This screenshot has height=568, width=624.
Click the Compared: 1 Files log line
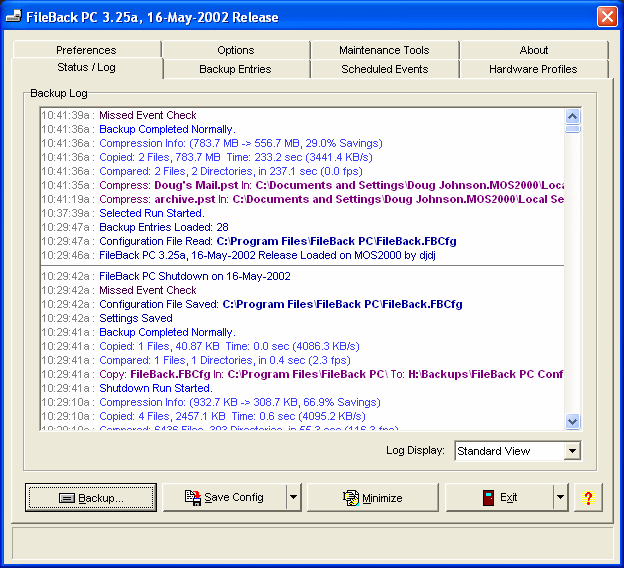coord(196,360)
